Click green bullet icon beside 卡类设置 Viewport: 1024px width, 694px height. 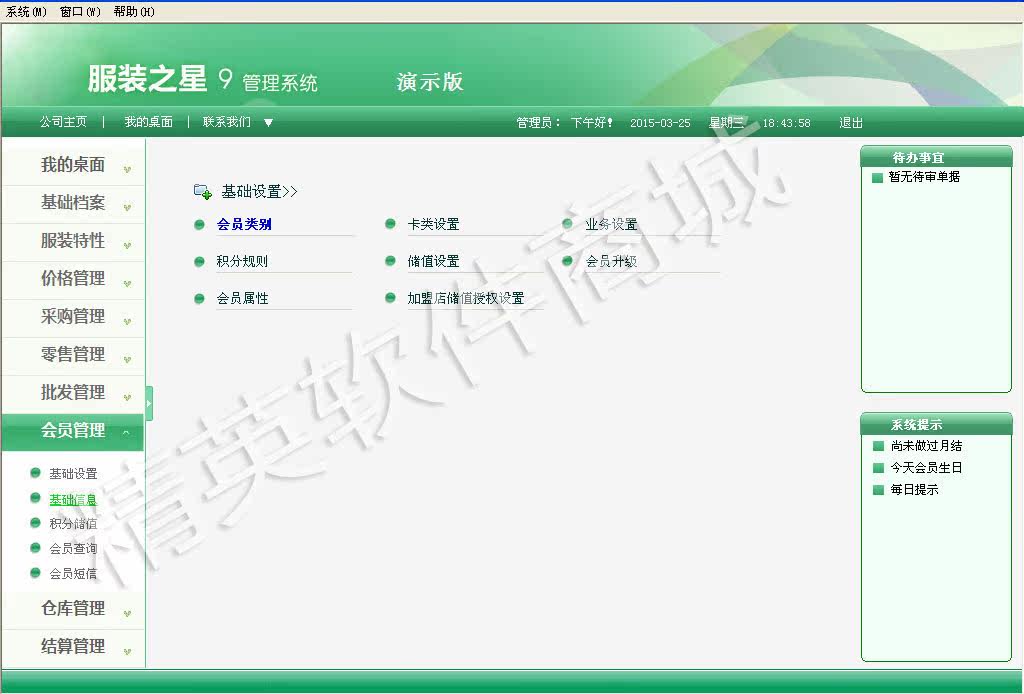391,224
